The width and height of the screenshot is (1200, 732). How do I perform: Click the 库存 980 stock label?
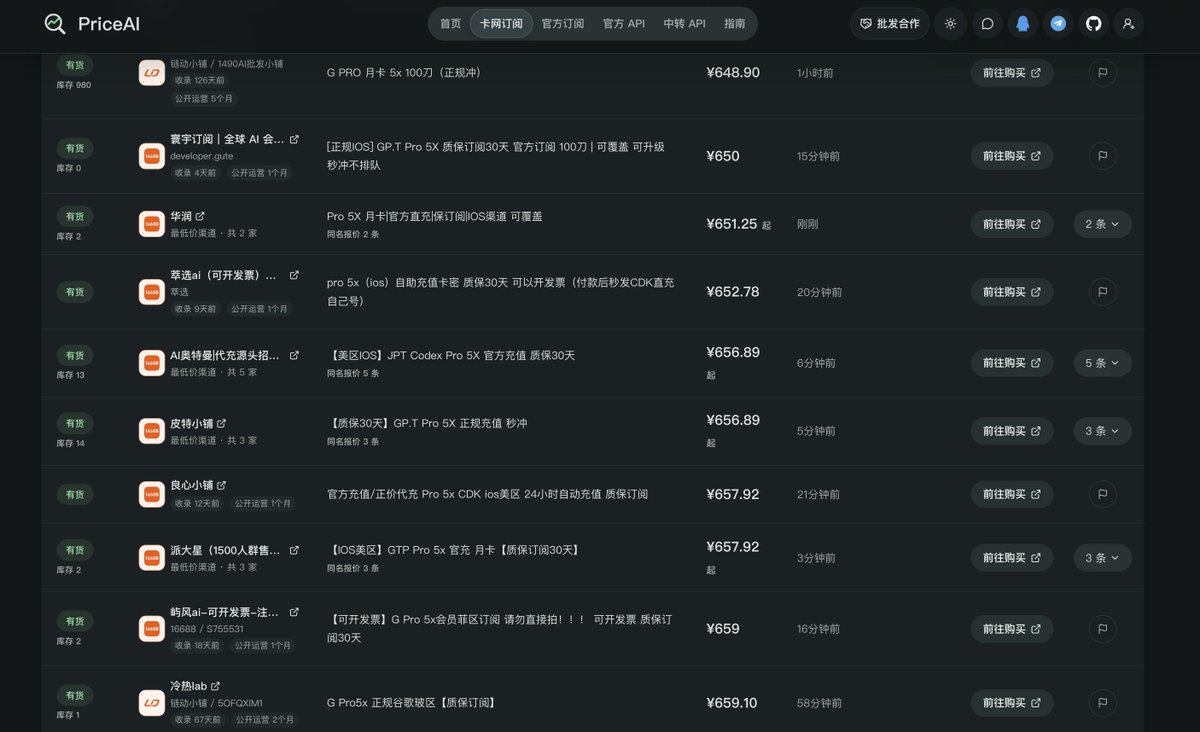click(x=74, y=85)
